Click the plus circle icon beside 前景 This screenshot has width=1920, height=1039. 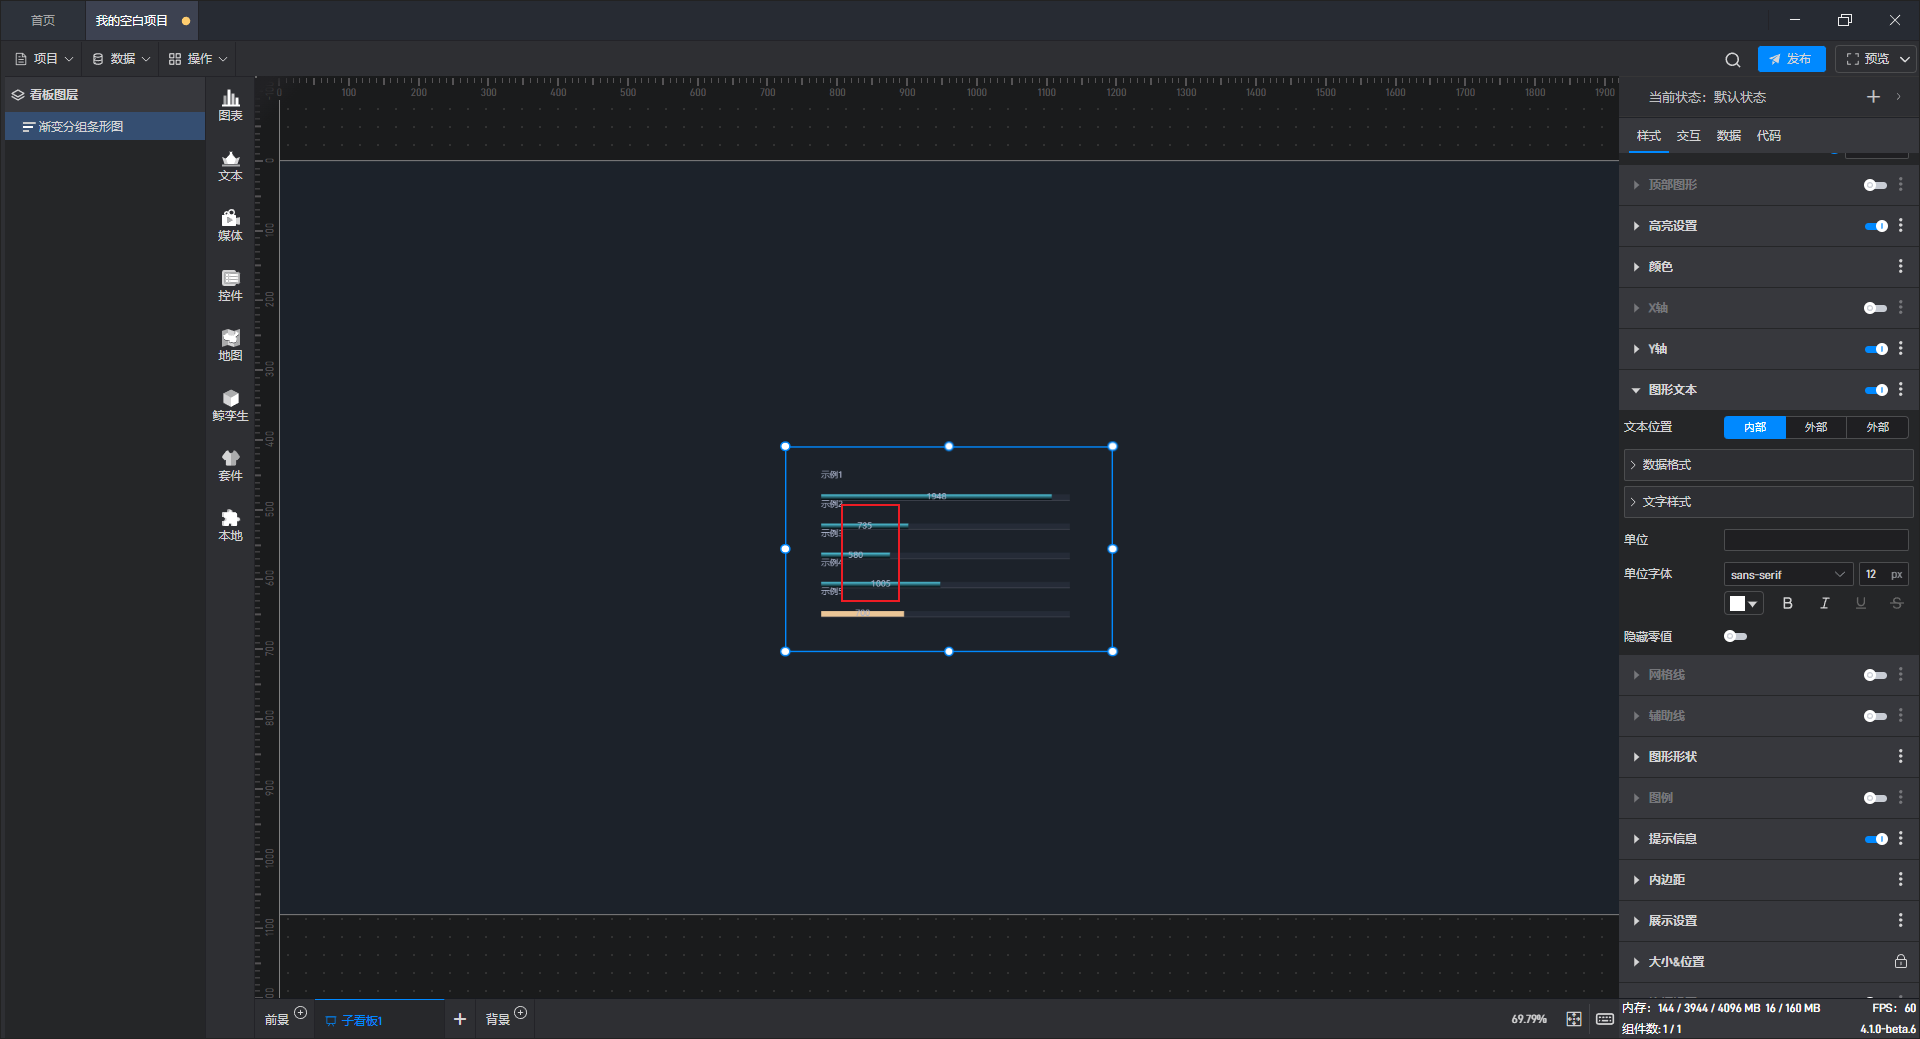pos(301,1013)
